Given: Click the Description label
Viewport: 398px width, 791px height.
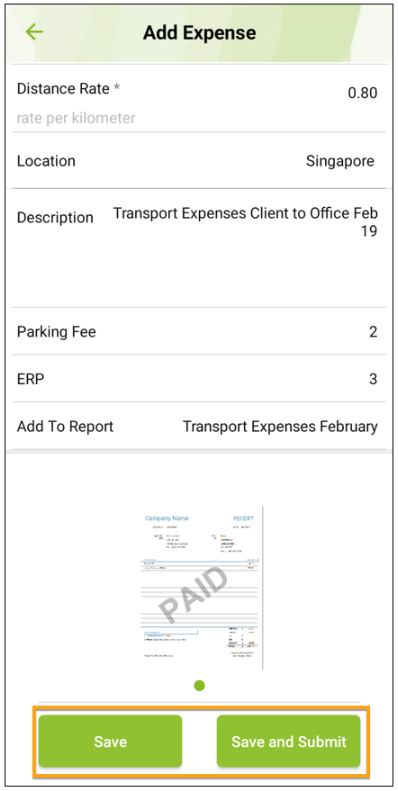Looking at the screenshot, I should coord(55,218).
